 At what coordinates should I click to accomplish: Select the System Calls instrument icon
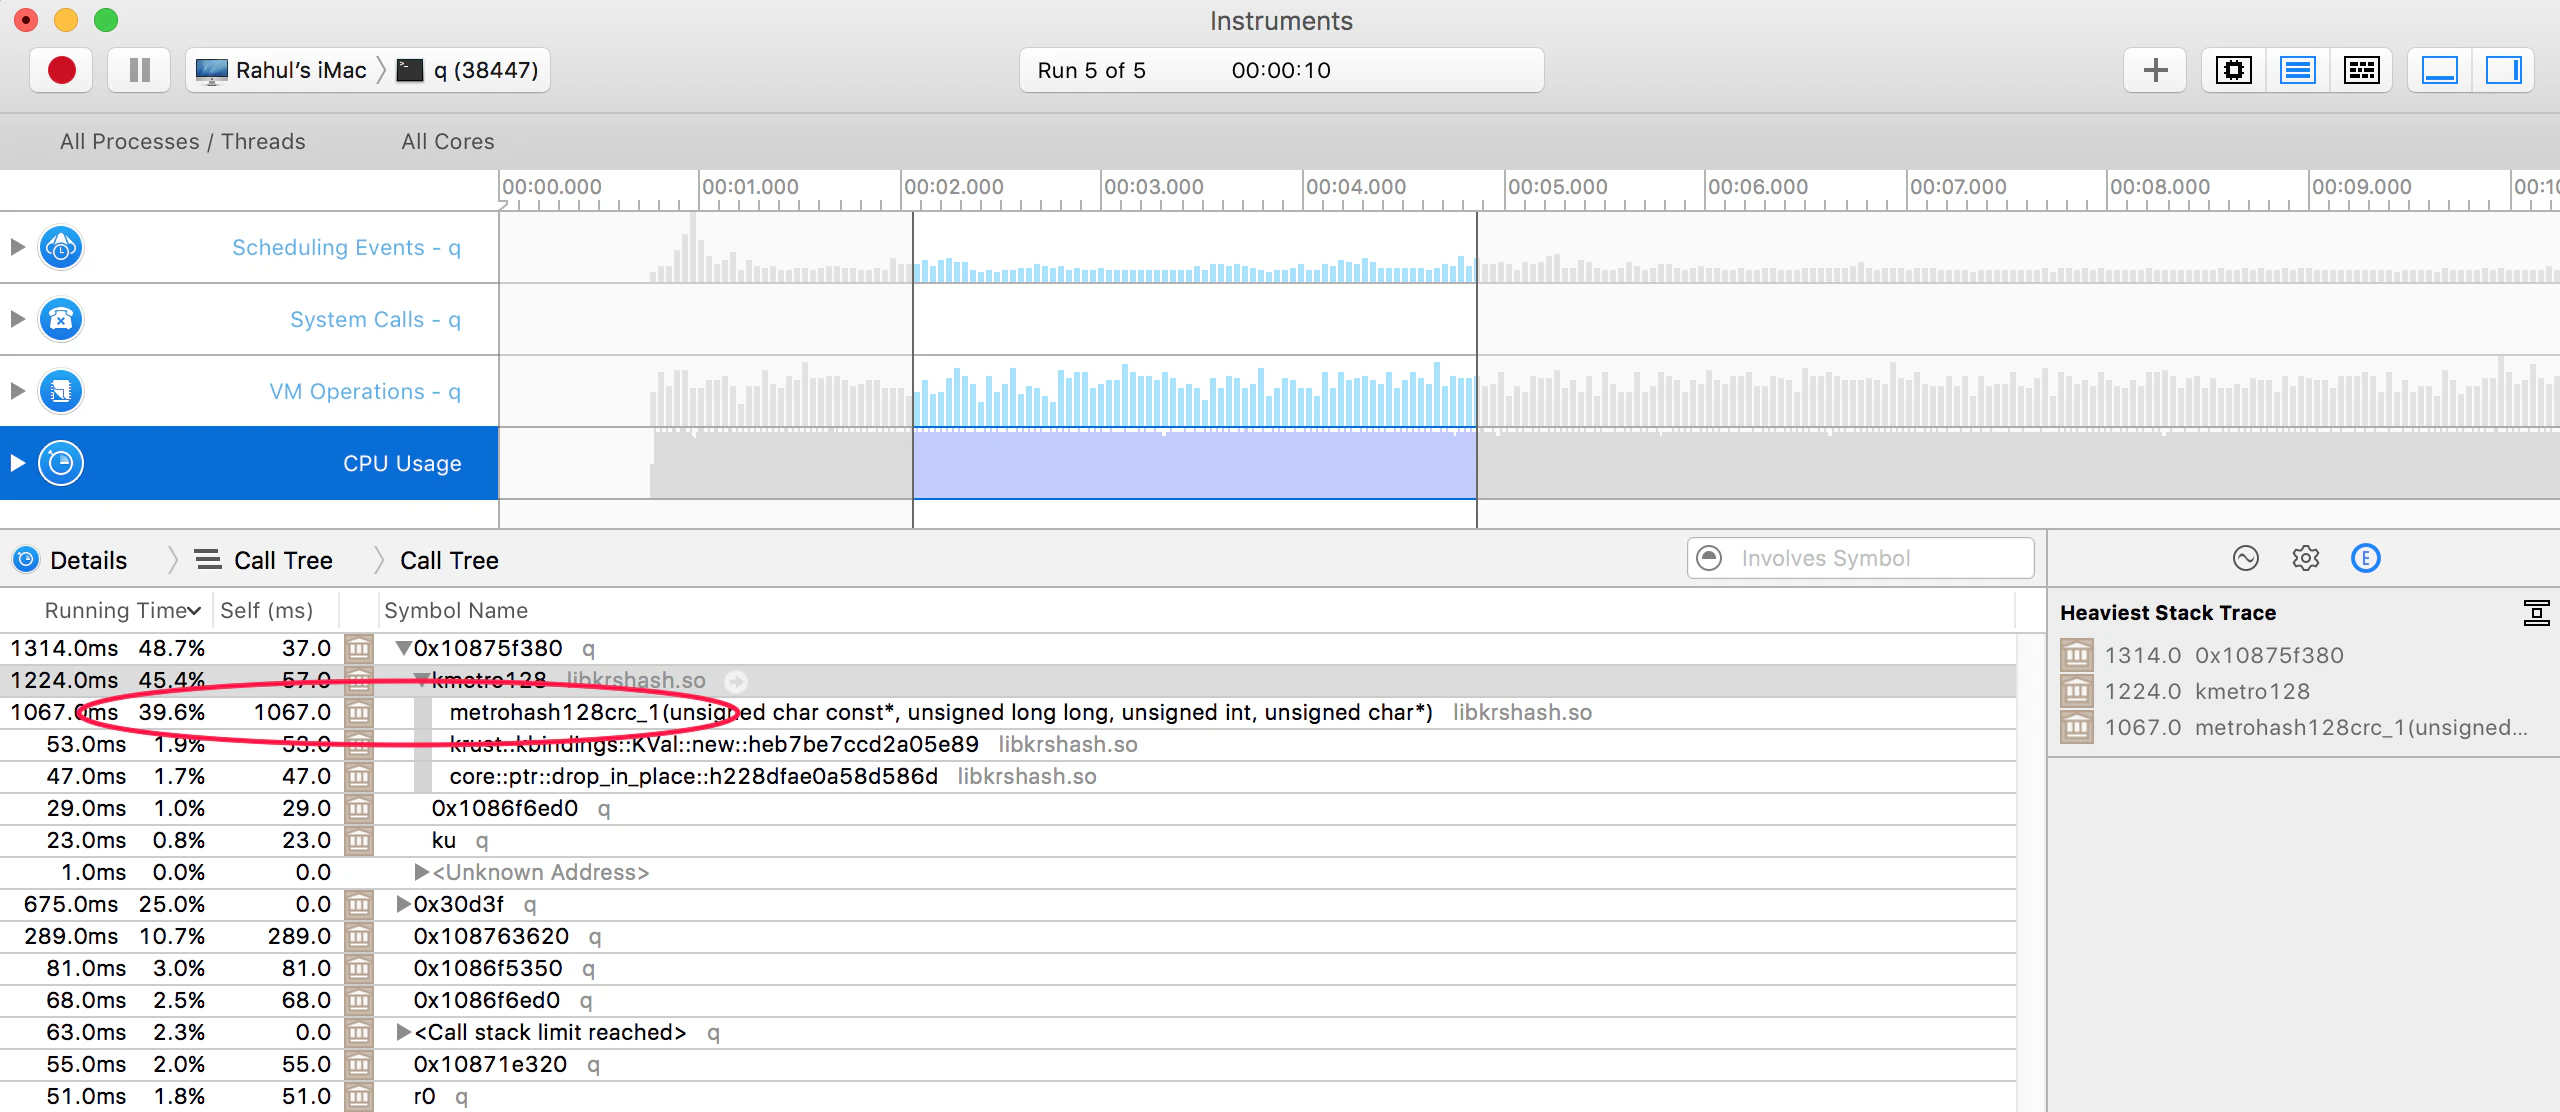click(61, 319)
